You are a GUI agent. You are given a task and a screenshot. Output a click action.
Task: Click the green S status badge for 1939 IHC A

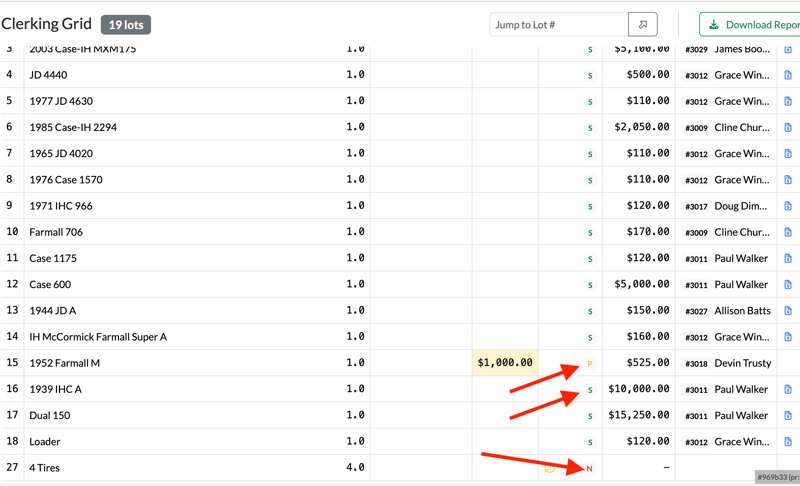[590, 390]
